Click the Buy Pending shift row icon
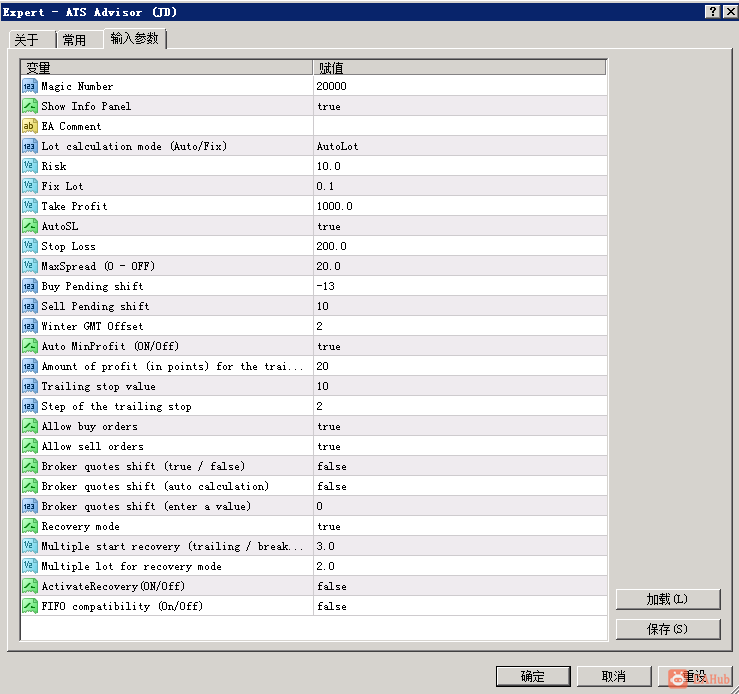The image size is (739, 694). (x=29, y=286)
